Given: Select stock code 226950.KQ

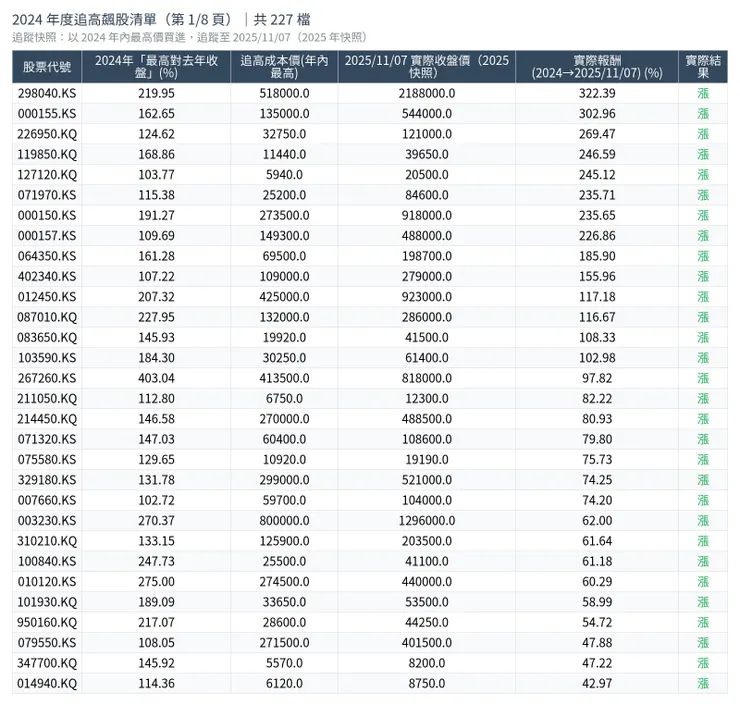Looking at the screenshot, I should 47,134.
